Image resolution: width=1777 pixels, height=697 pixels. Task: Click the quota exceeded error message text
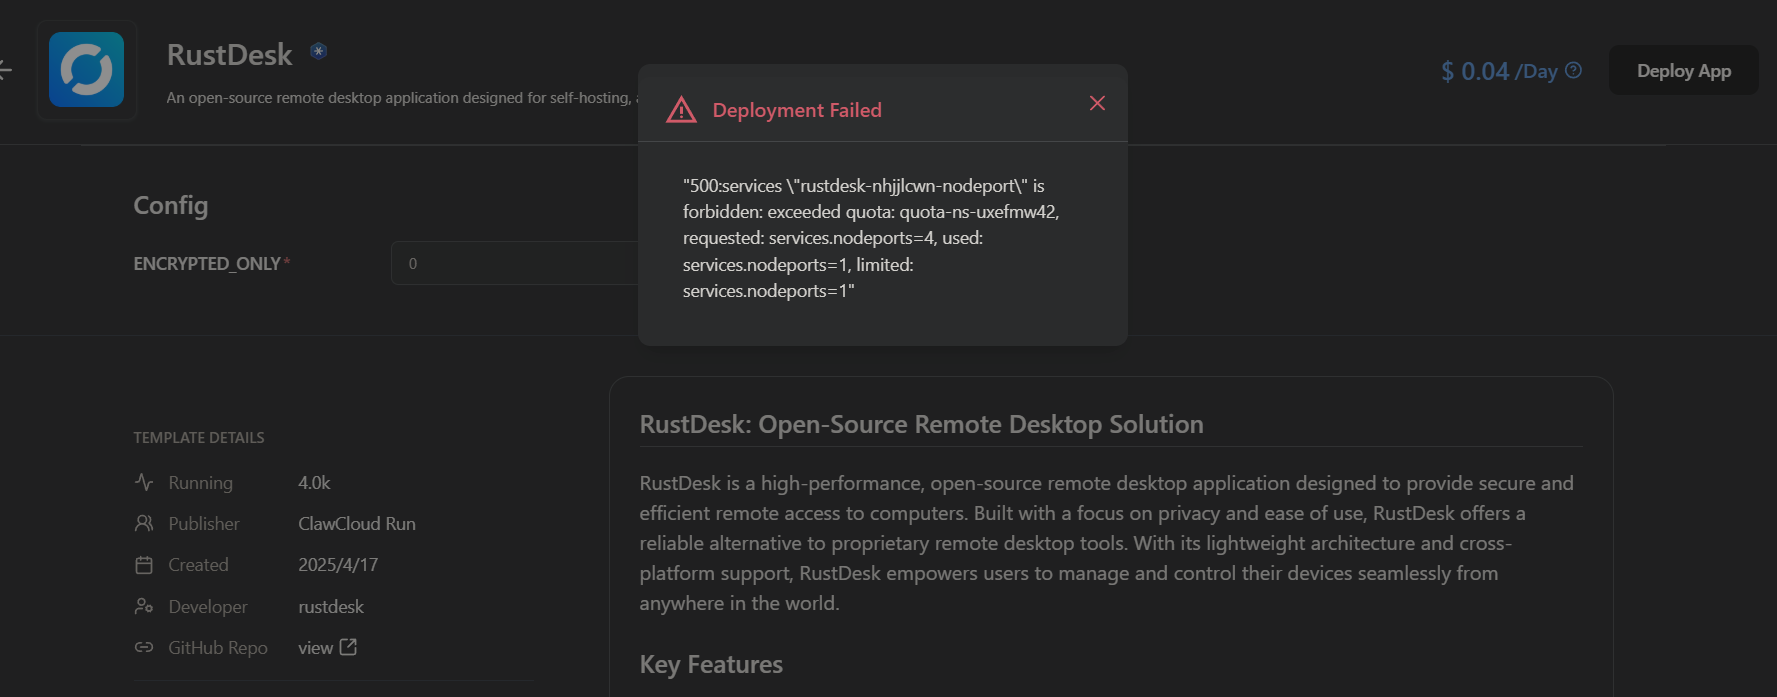[x=871, y=238]
